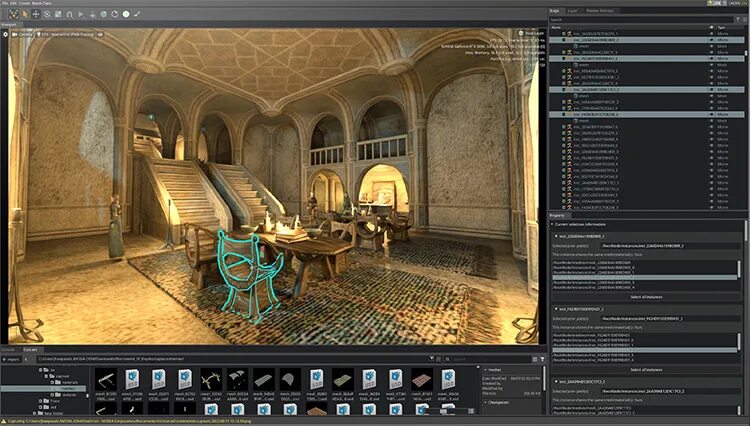Toggle viewport eye display options
Image resolution: width=750 pixels, height=426 pixels.
pos(100,34)
